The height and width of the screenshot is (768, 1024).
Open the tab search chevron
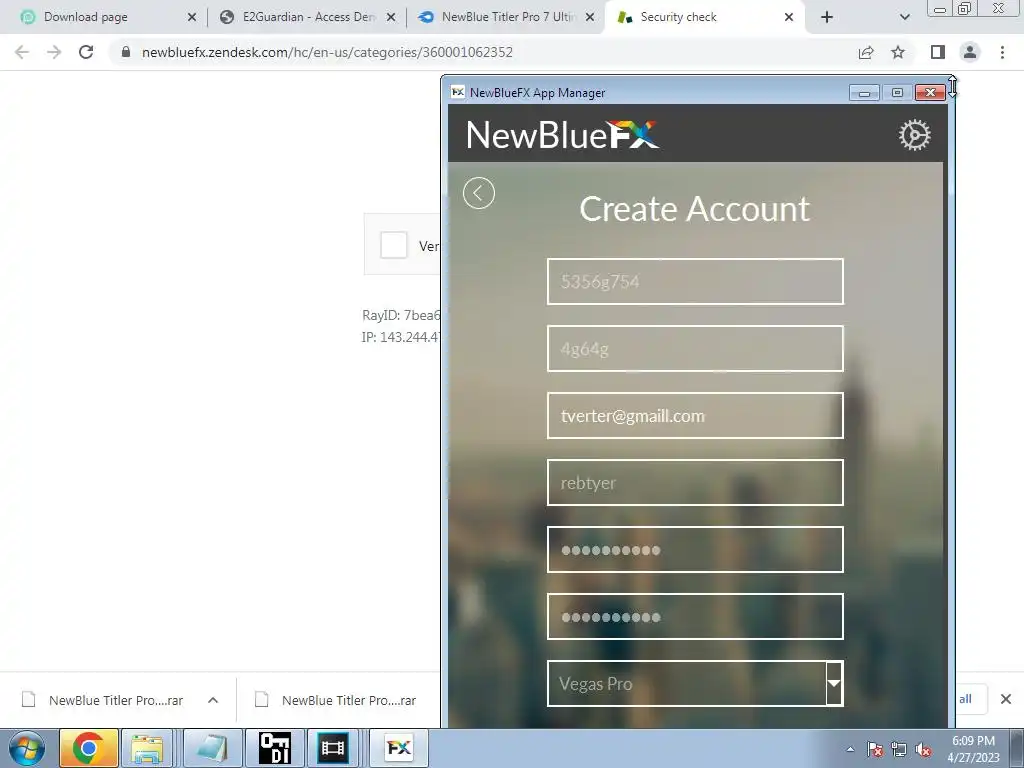click(904, 18)
